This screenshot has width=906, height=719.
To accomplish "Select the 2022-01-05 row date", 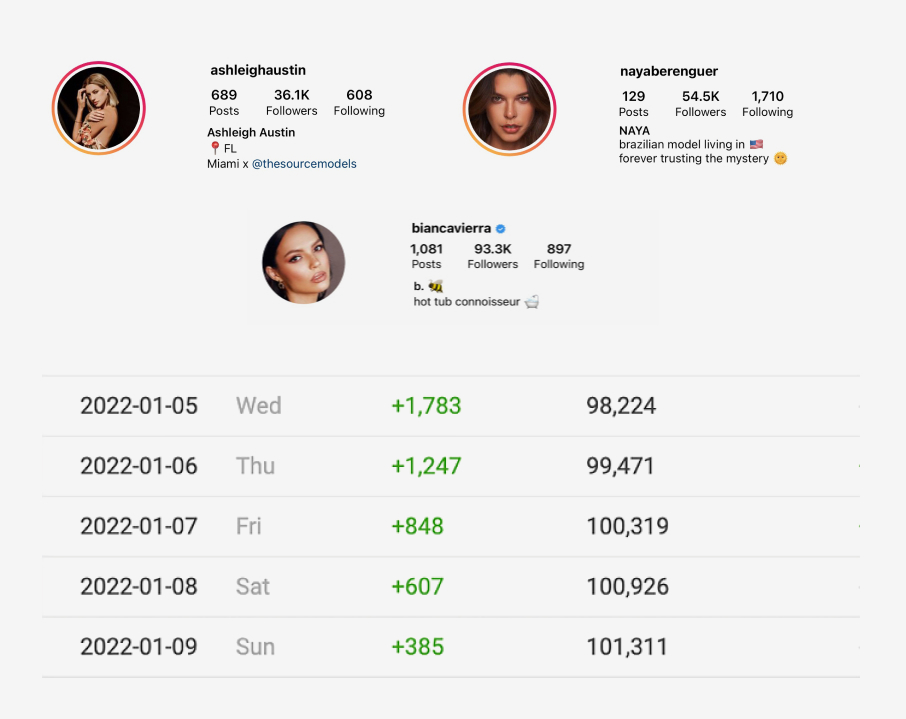I will tap(139, 406).
